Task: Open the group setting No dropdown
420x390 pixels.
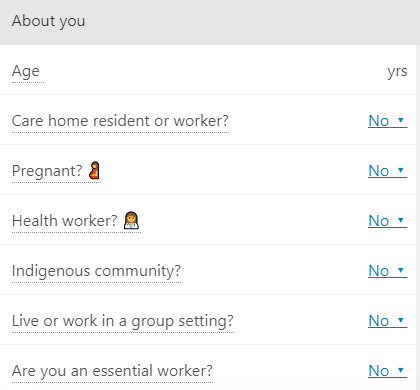Action: (388, 321)
